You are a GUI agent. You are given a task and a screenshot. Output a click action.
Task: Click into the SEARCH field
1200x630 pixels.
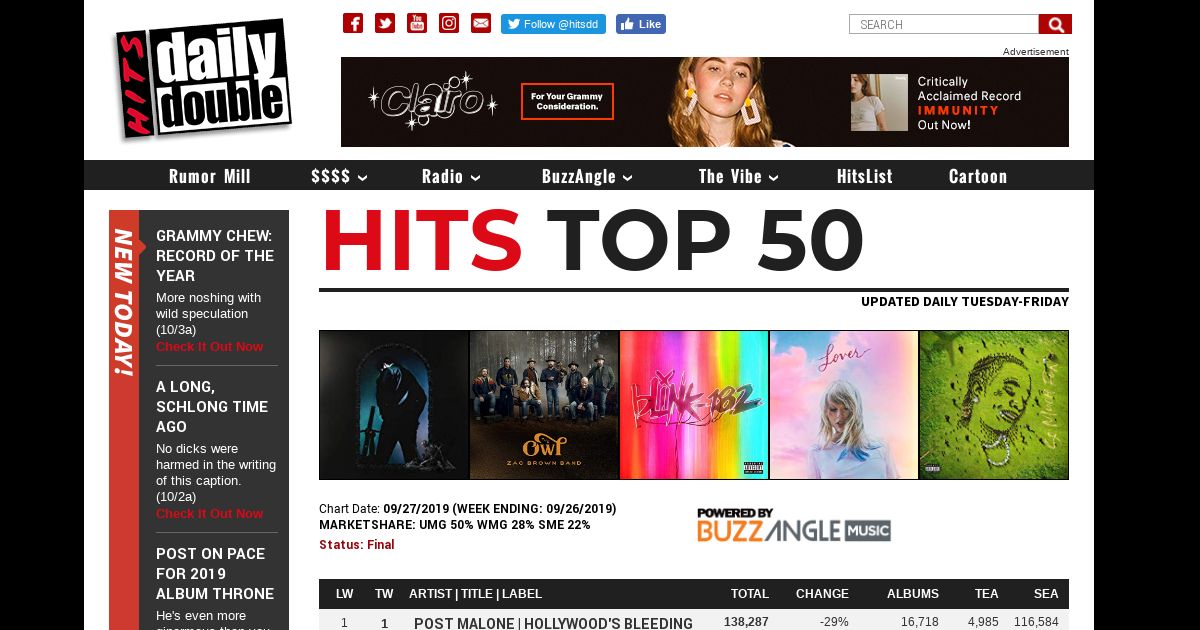point(944,24)
